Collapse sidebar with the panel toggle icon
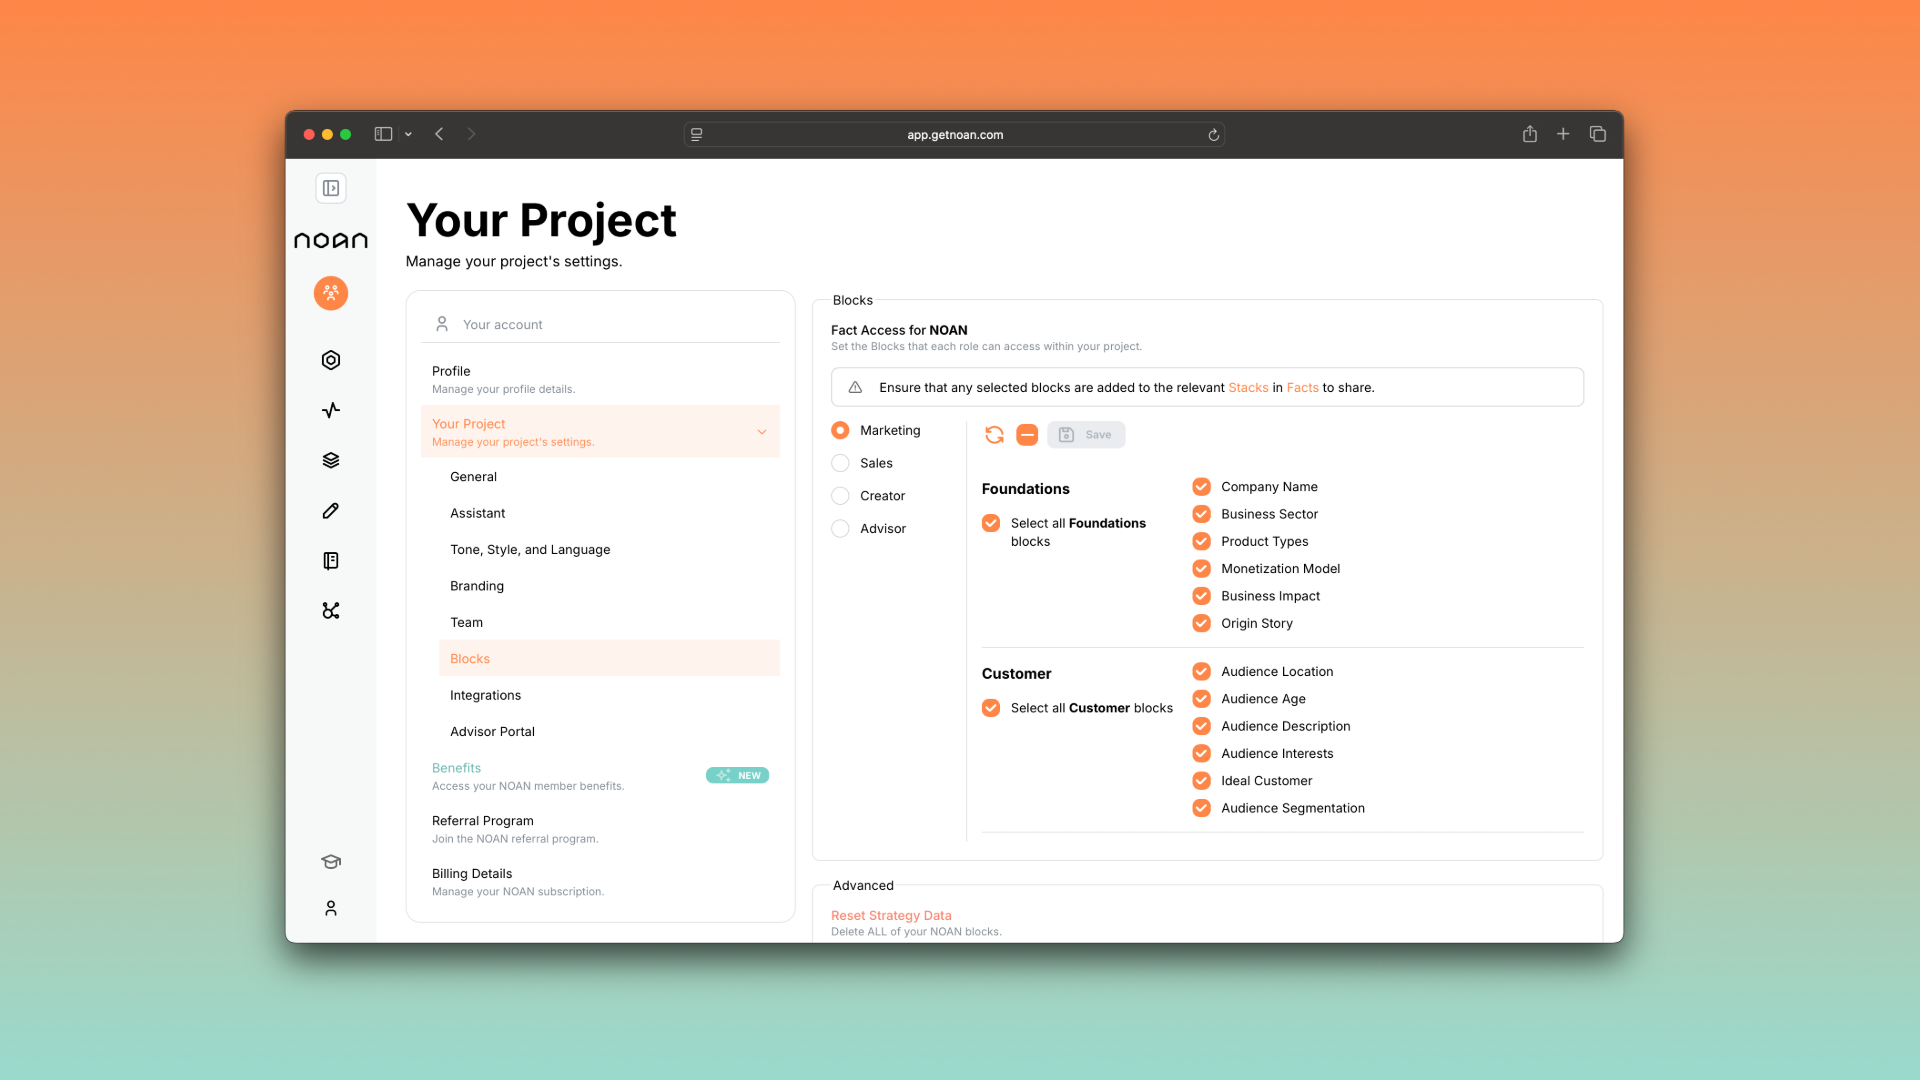This screenshot has width=1920, height=1080. pos(331,188)
